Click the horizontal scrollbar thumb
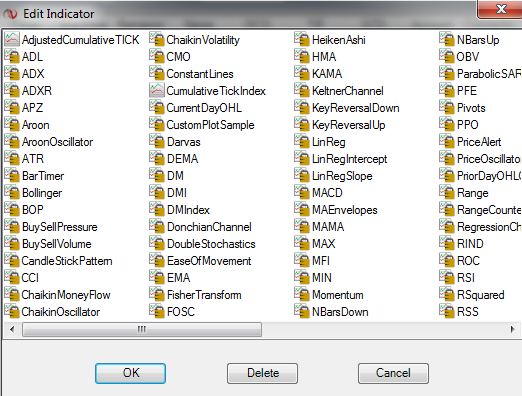 pyautogui.click(x=142, y=329)
